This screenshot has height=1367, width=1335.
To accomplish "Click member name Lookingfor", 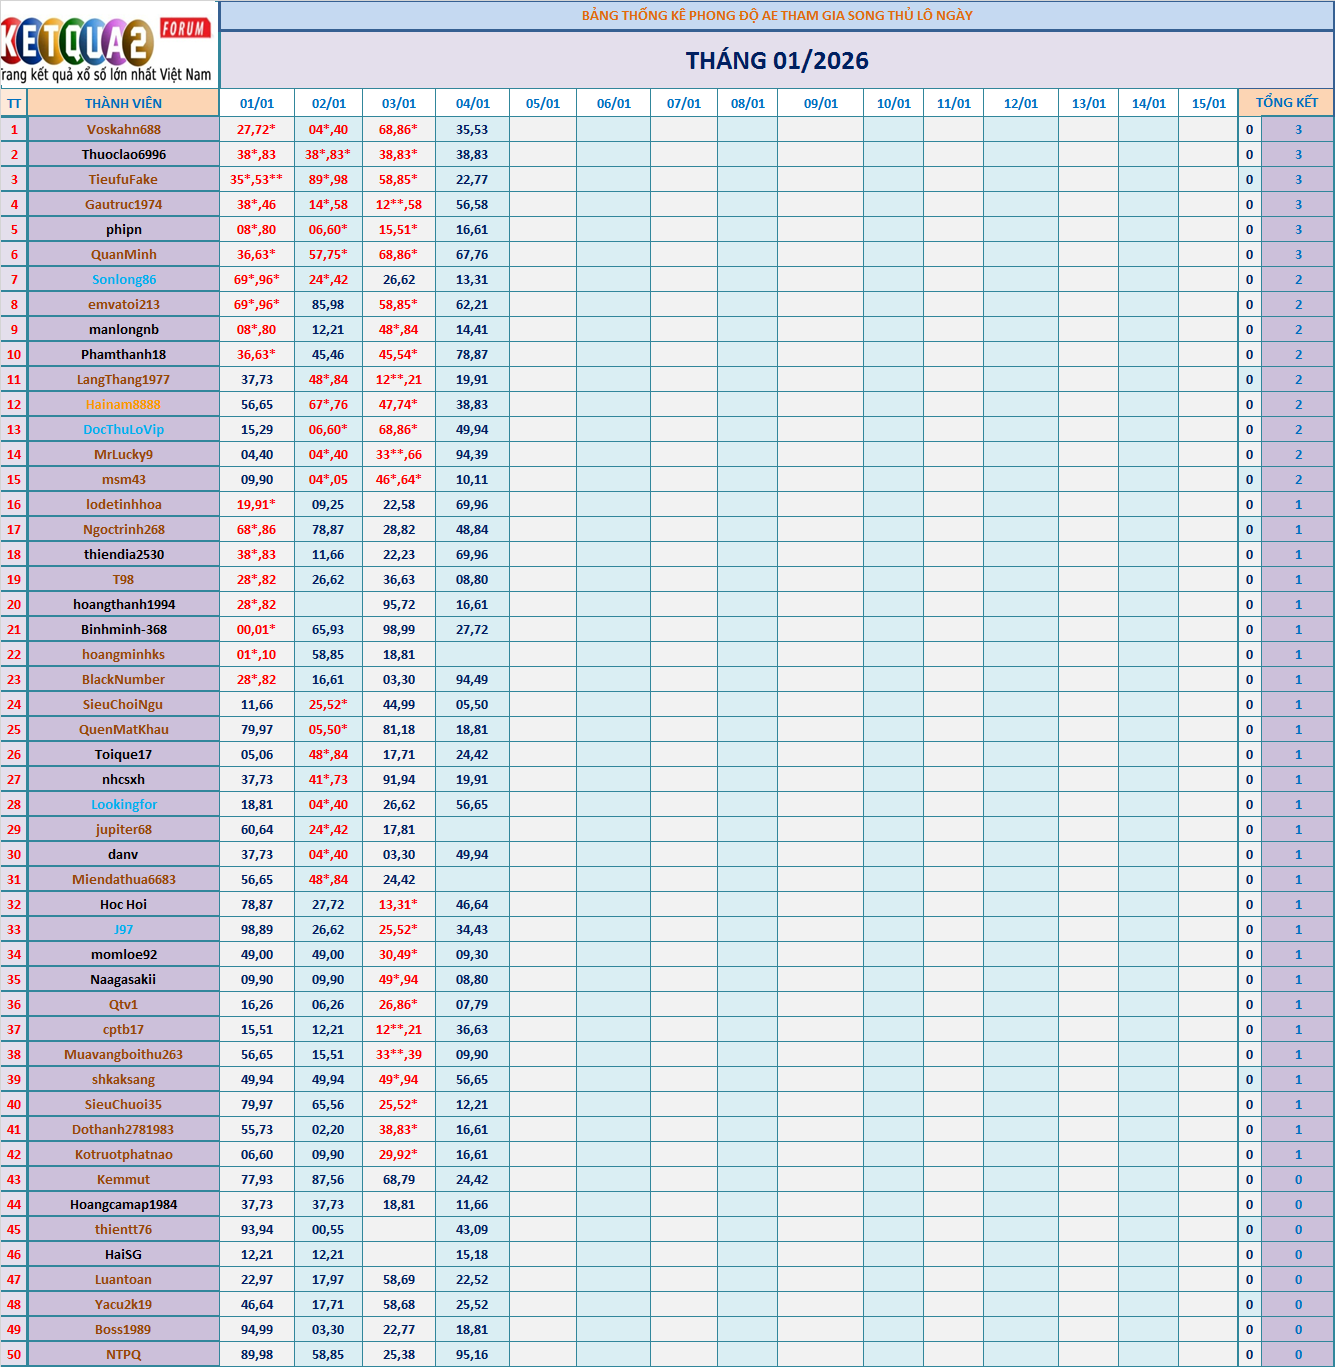I will tap(123, 804).
